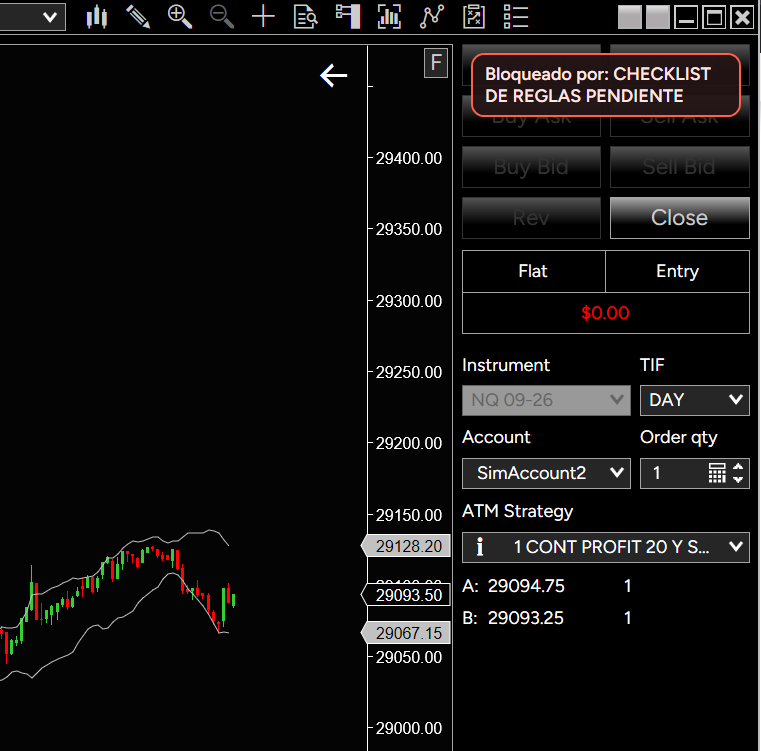The width and height of the screenshot is (761, 751).
Task: Click the 29067.15 price marker
Action: [x=406, y=634]
